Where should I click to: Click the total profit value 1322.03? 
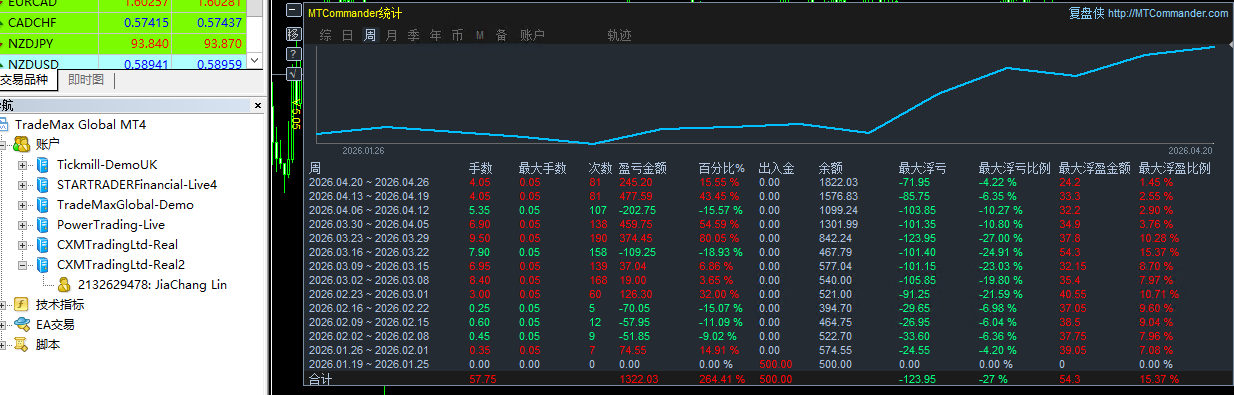tap(638, 380)
